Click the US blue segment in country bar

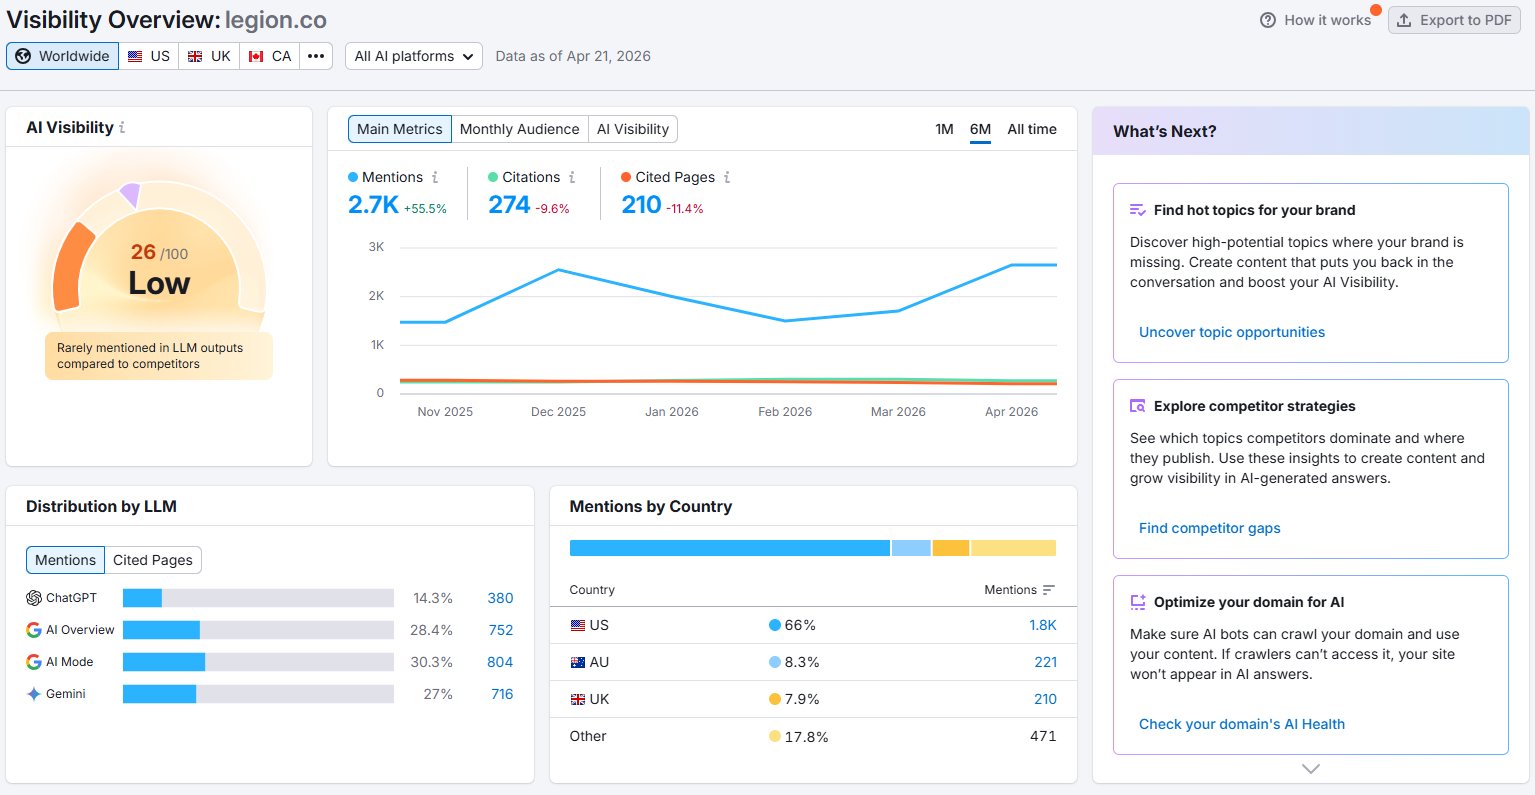tap(729, 548)
